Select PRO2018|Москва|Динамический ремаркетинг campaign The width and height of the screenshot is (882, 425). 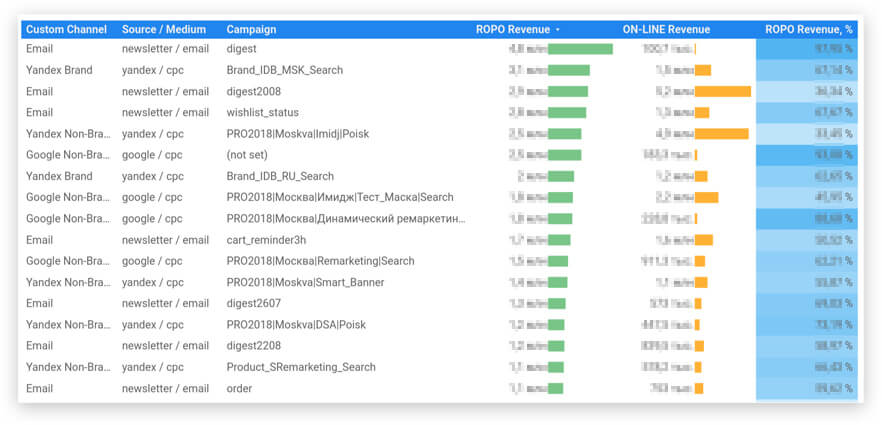(x=346, y=219)
